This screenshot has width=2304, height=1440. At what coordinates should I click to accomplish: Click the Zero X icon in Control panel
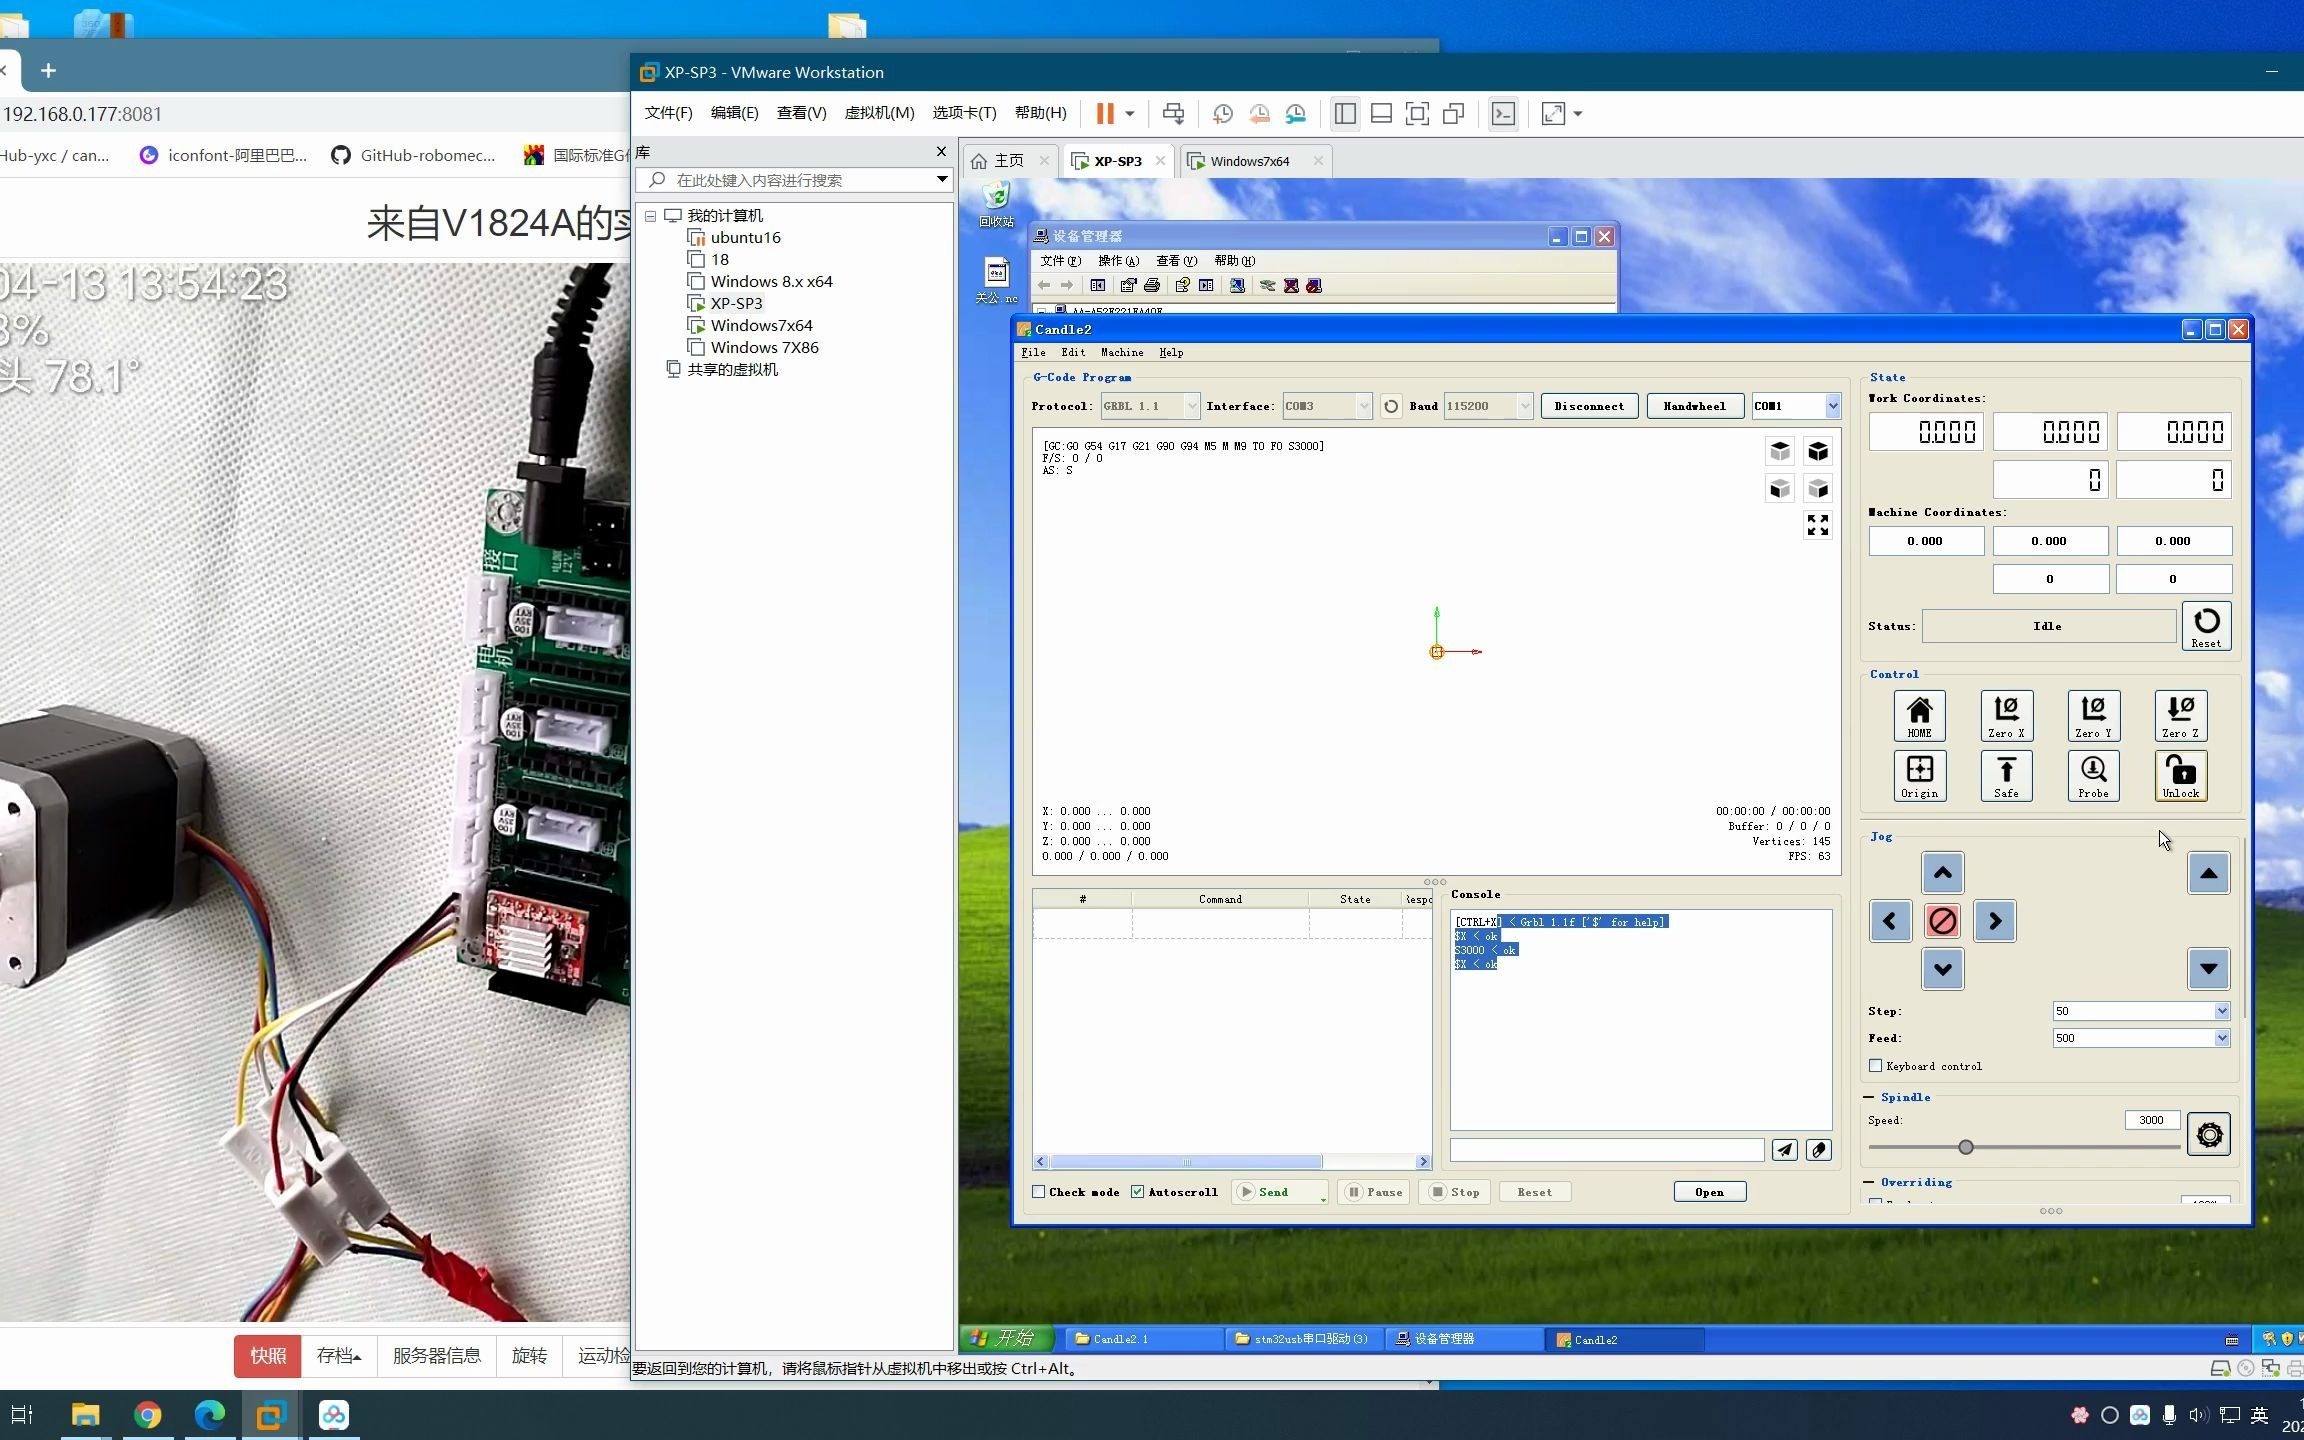tap(2007, 713)
